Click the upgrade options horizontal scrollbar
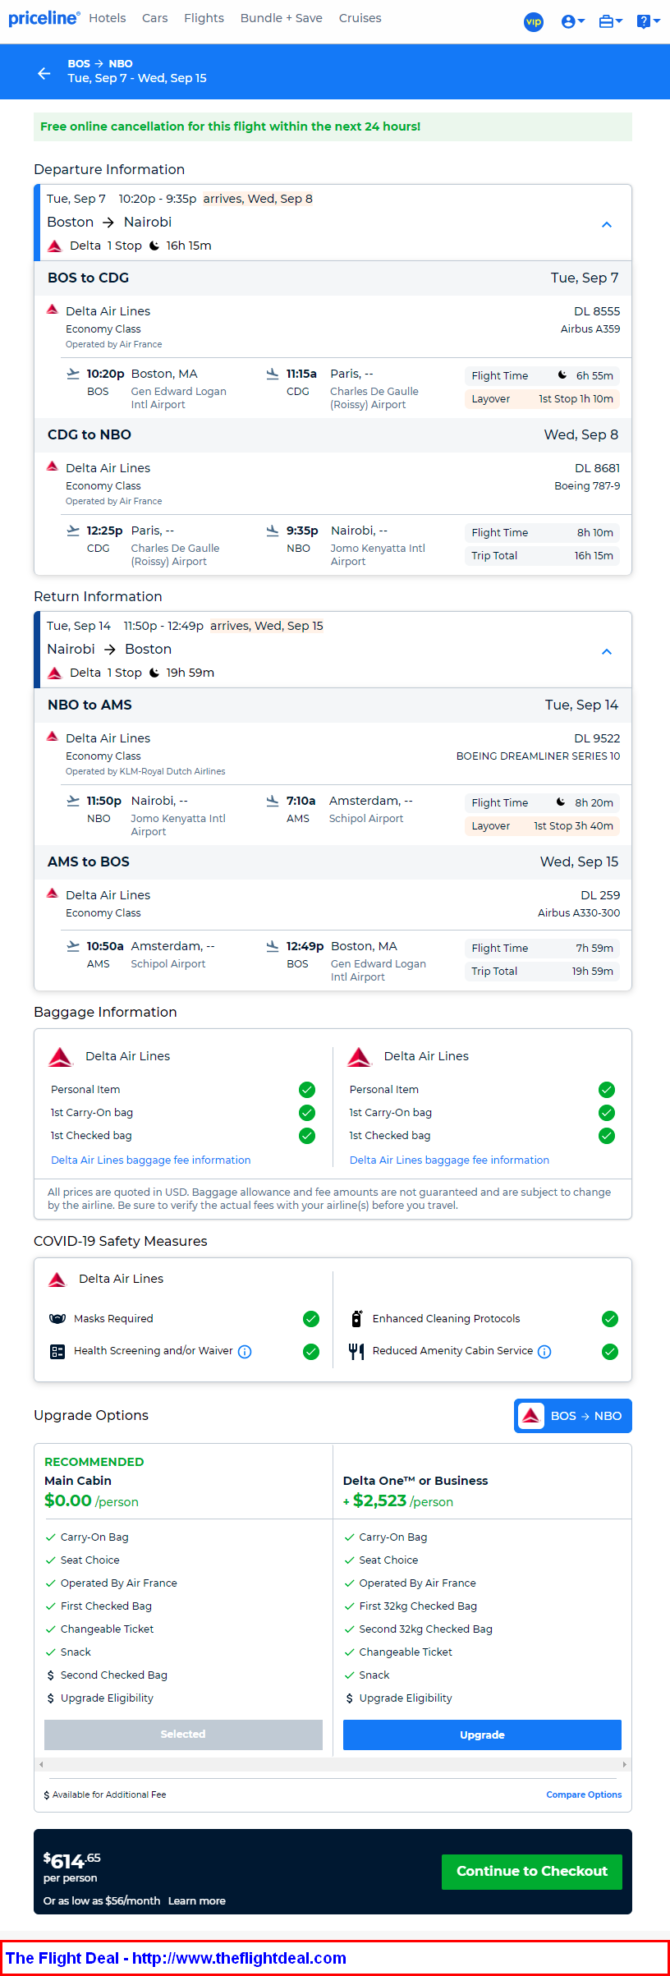This screenshot has height=1976, width=670. point(333,1765)
